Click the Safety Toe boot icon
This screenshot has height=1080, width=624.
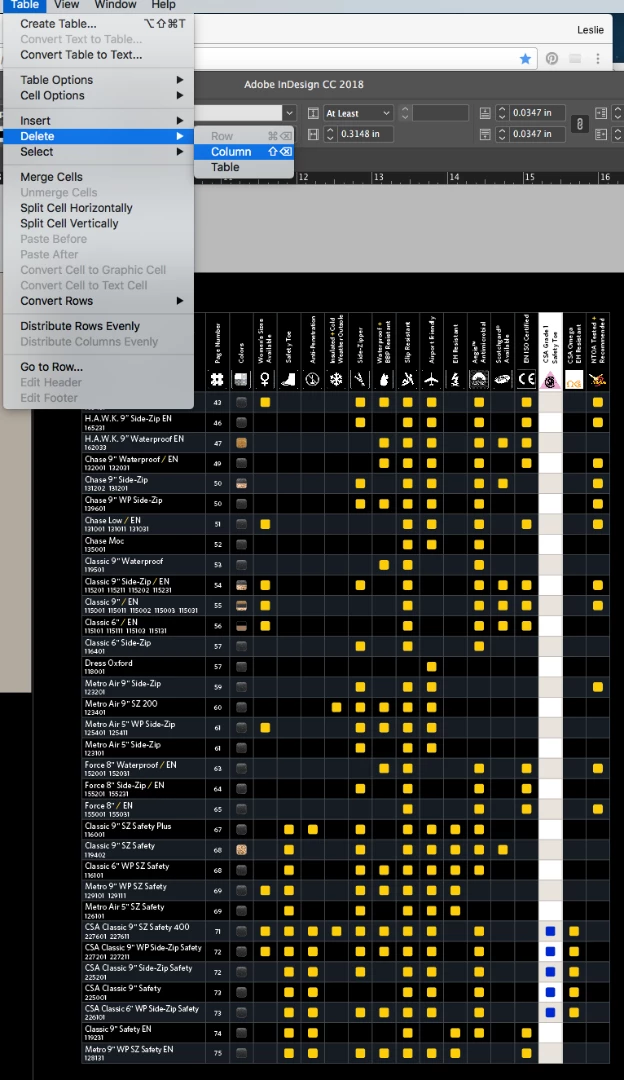(289, 380)
